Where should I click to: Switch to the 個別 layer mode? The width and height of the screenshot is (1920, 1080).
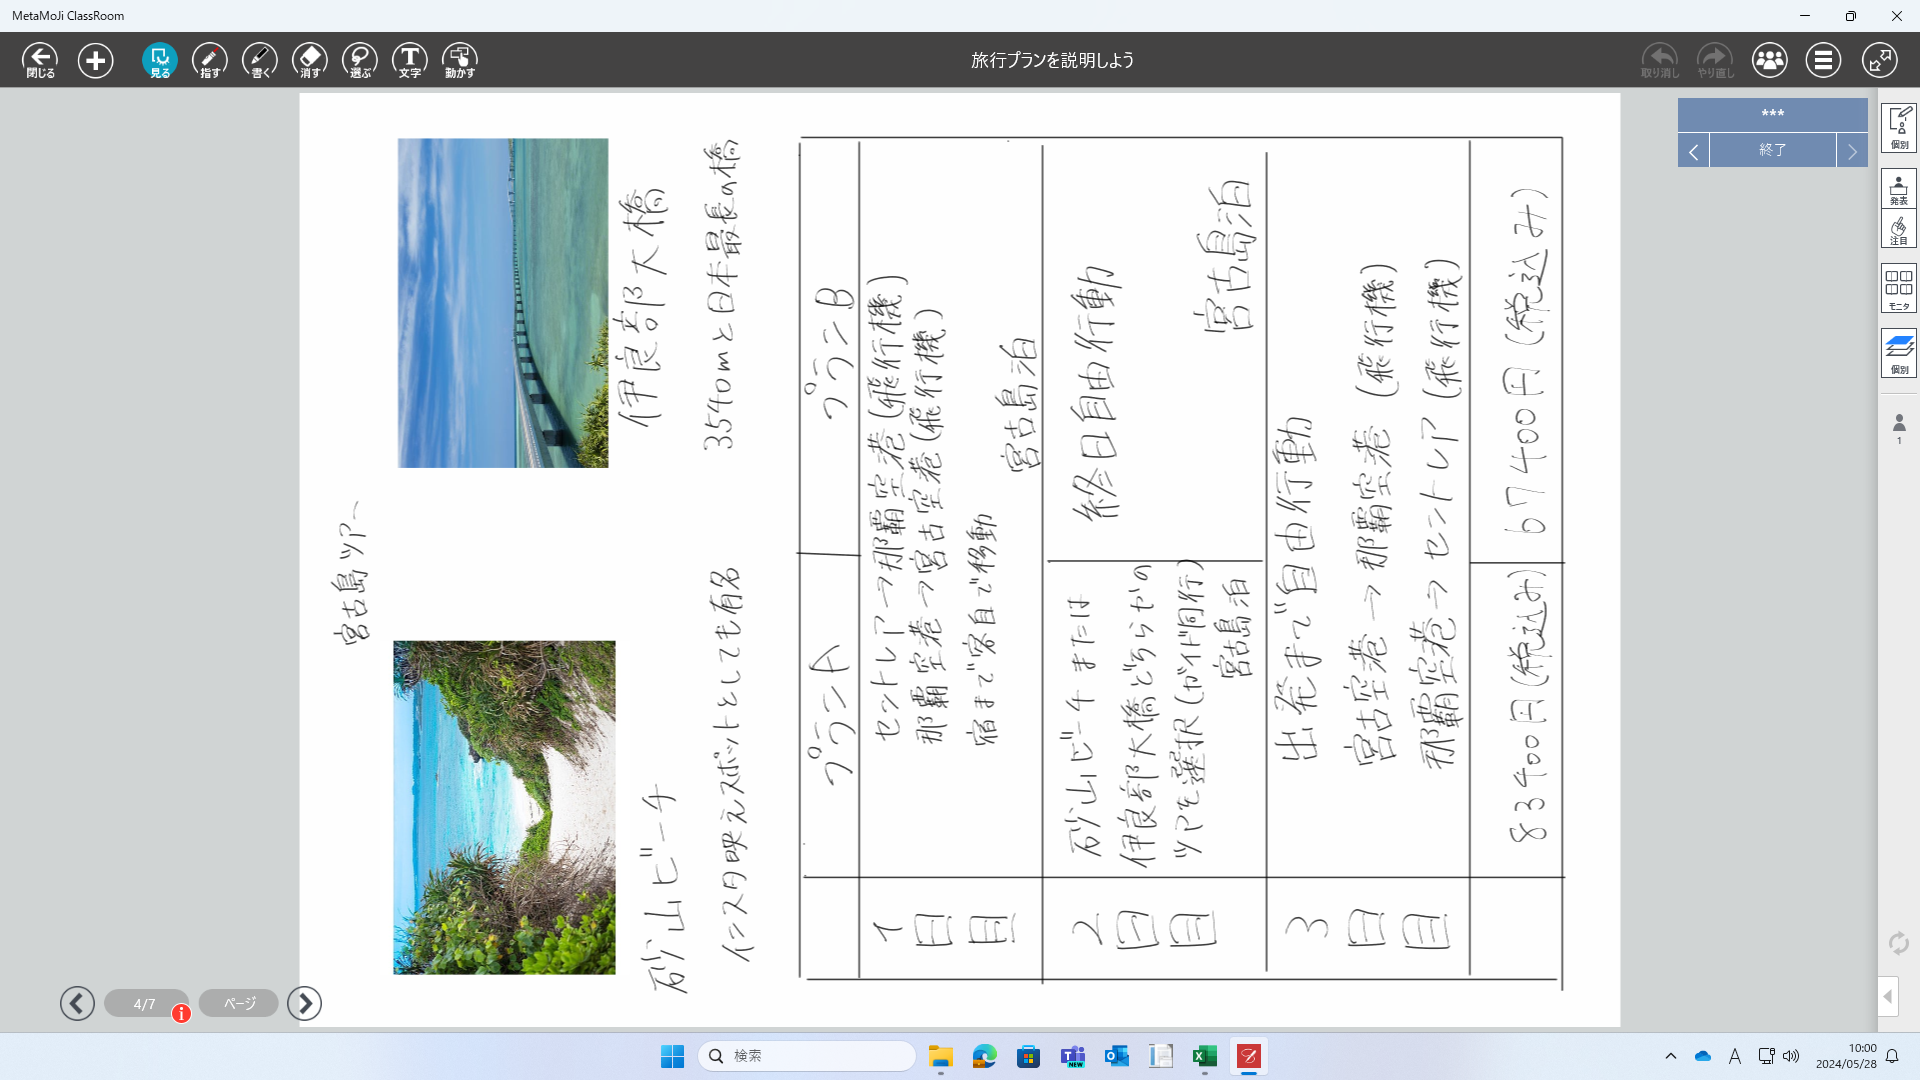[1898, 352]
